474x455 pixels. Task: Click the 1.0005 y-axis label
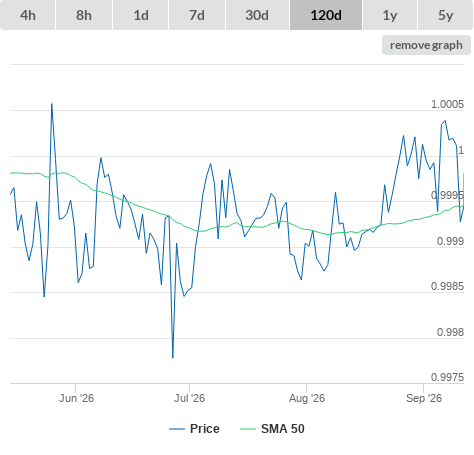(x=447, y=104)
